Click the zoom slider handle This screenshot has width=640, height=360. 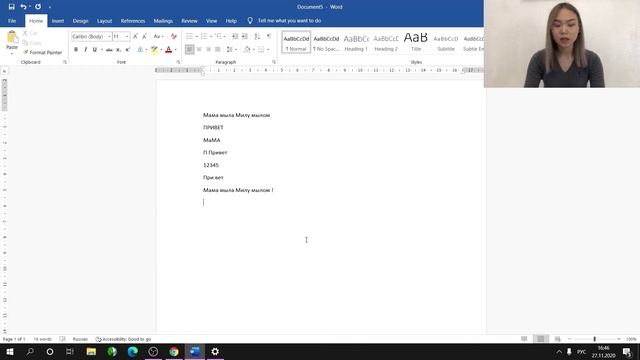tap(594, 339)
